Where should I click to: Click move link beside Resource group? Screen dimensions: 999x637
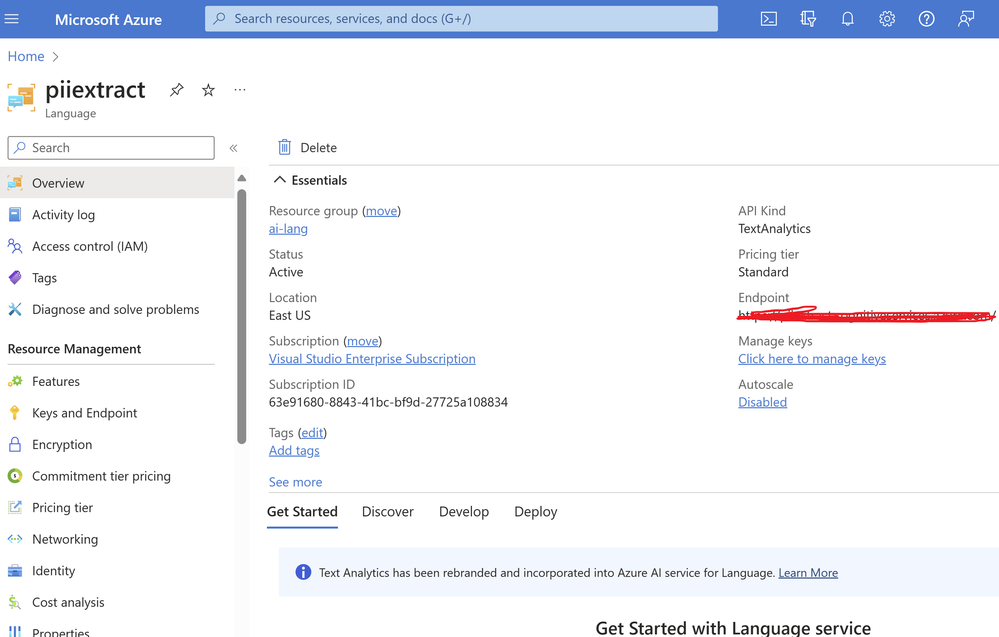tap(382, 211)
